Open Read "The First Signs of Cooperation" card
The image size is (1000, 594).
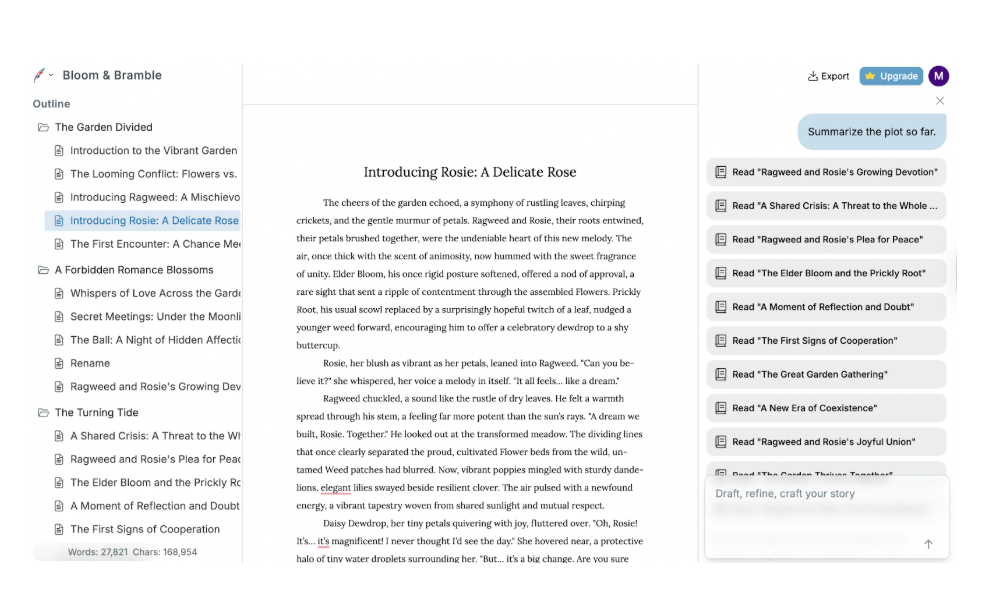[826, 341]
